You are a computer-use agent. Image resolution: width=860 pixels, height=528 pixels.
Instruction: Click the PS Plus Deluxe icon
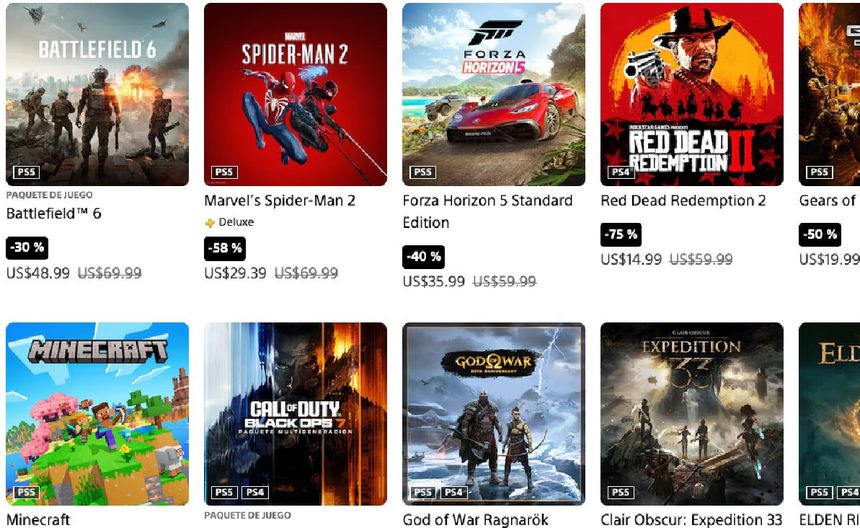pyautogui.click(x=210, y=223)
